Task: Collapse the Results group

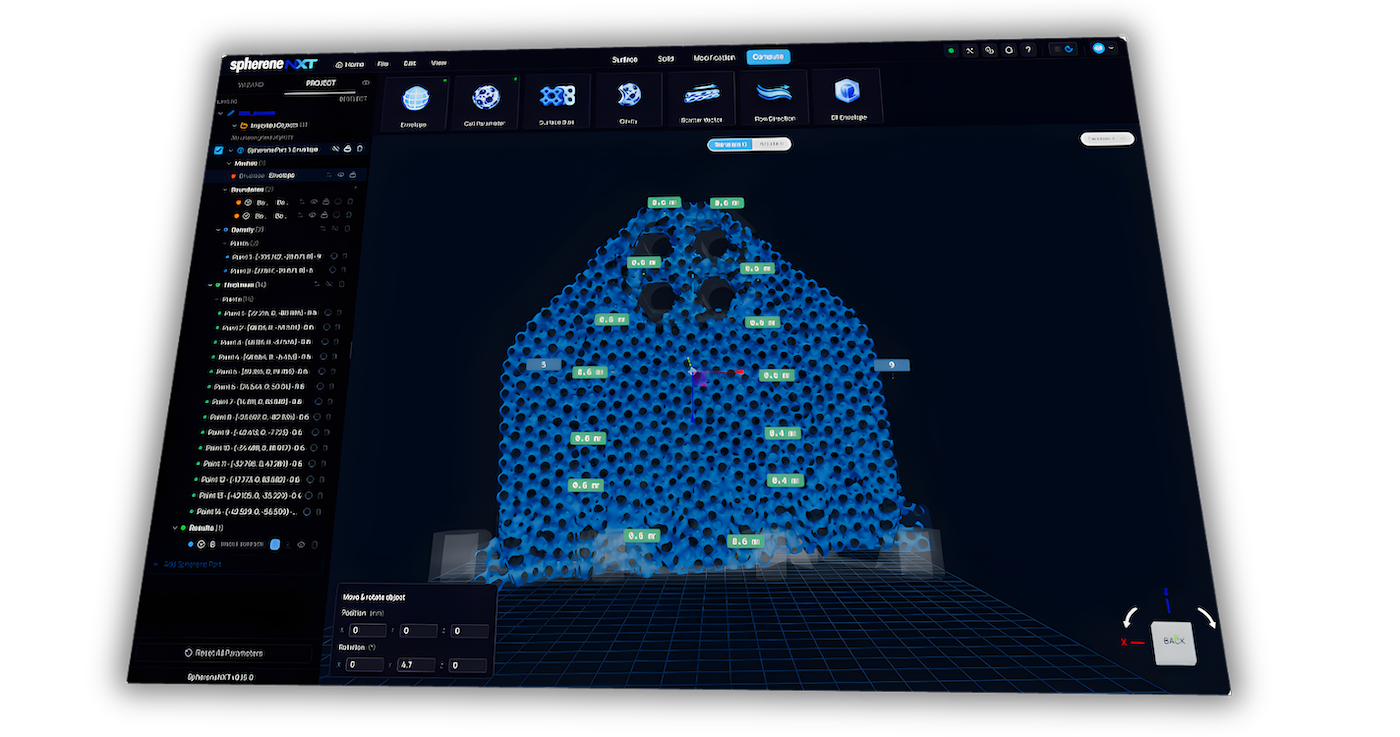Action: [176, 527]
